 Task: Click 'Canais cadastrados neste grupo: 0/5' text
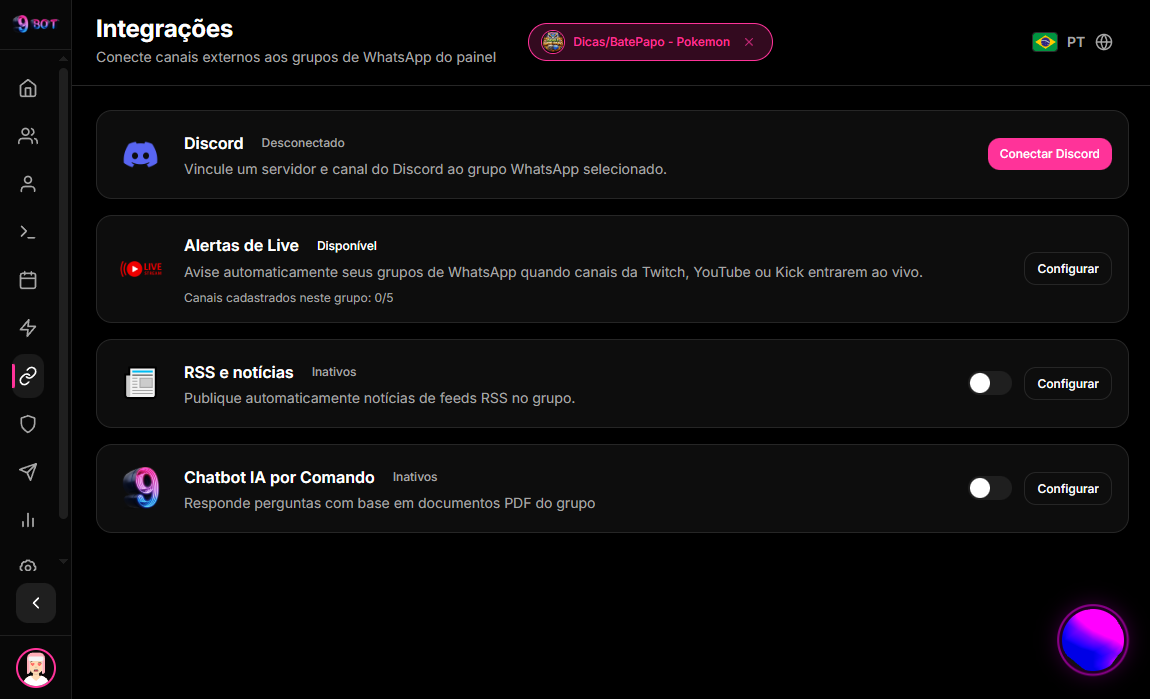tap(288, 298)
